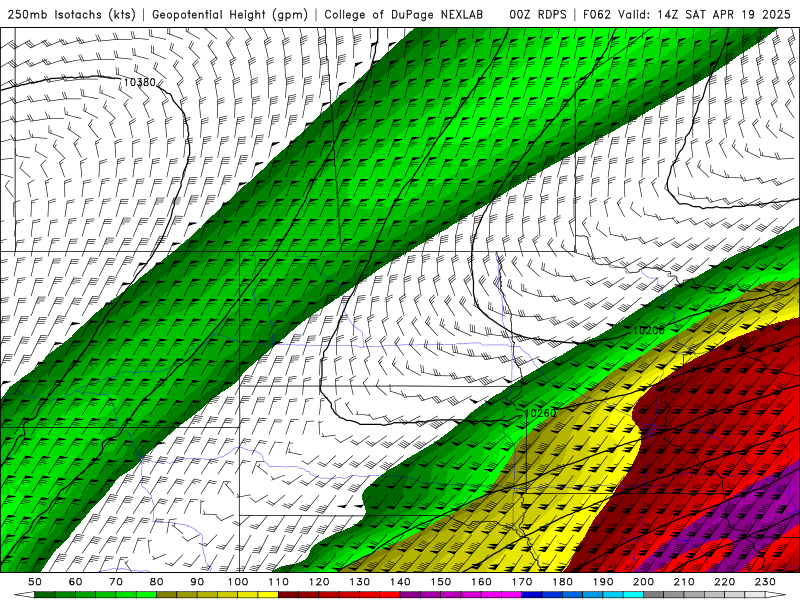
Task: Pick the bright magenta swatch before 170
Action: pyautogui.click(x=512, y=594)
